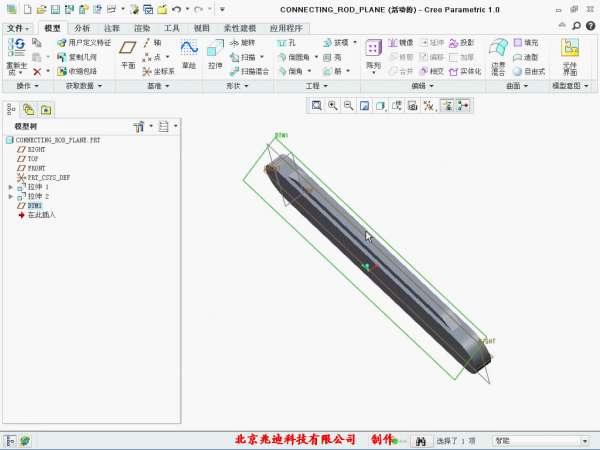Select the Project (投影) tool
This screenshot has width=600, height=450.
click(461, 42)
